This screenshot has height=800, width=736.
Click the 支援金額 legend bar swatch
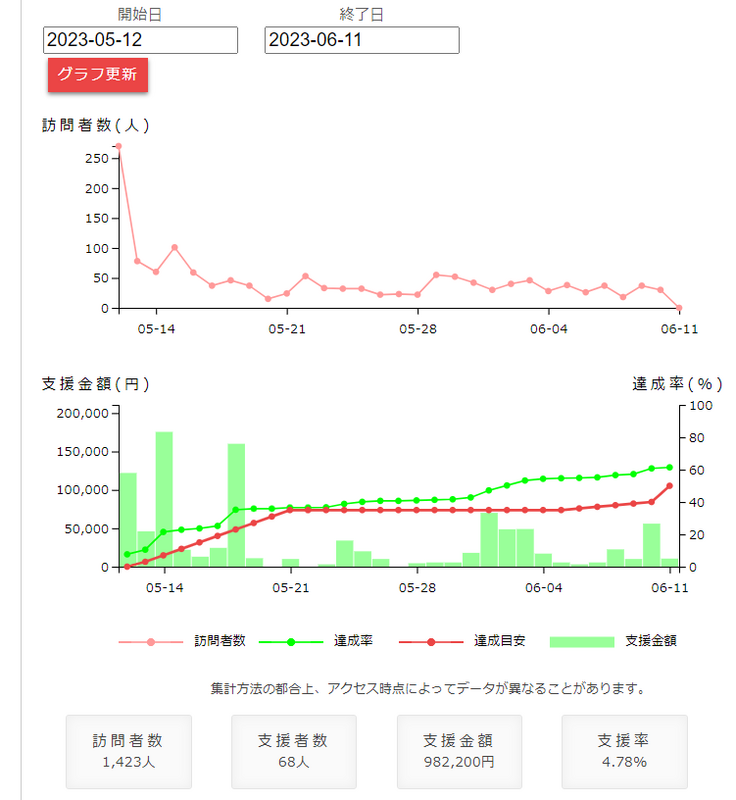[x=581, y=641]
